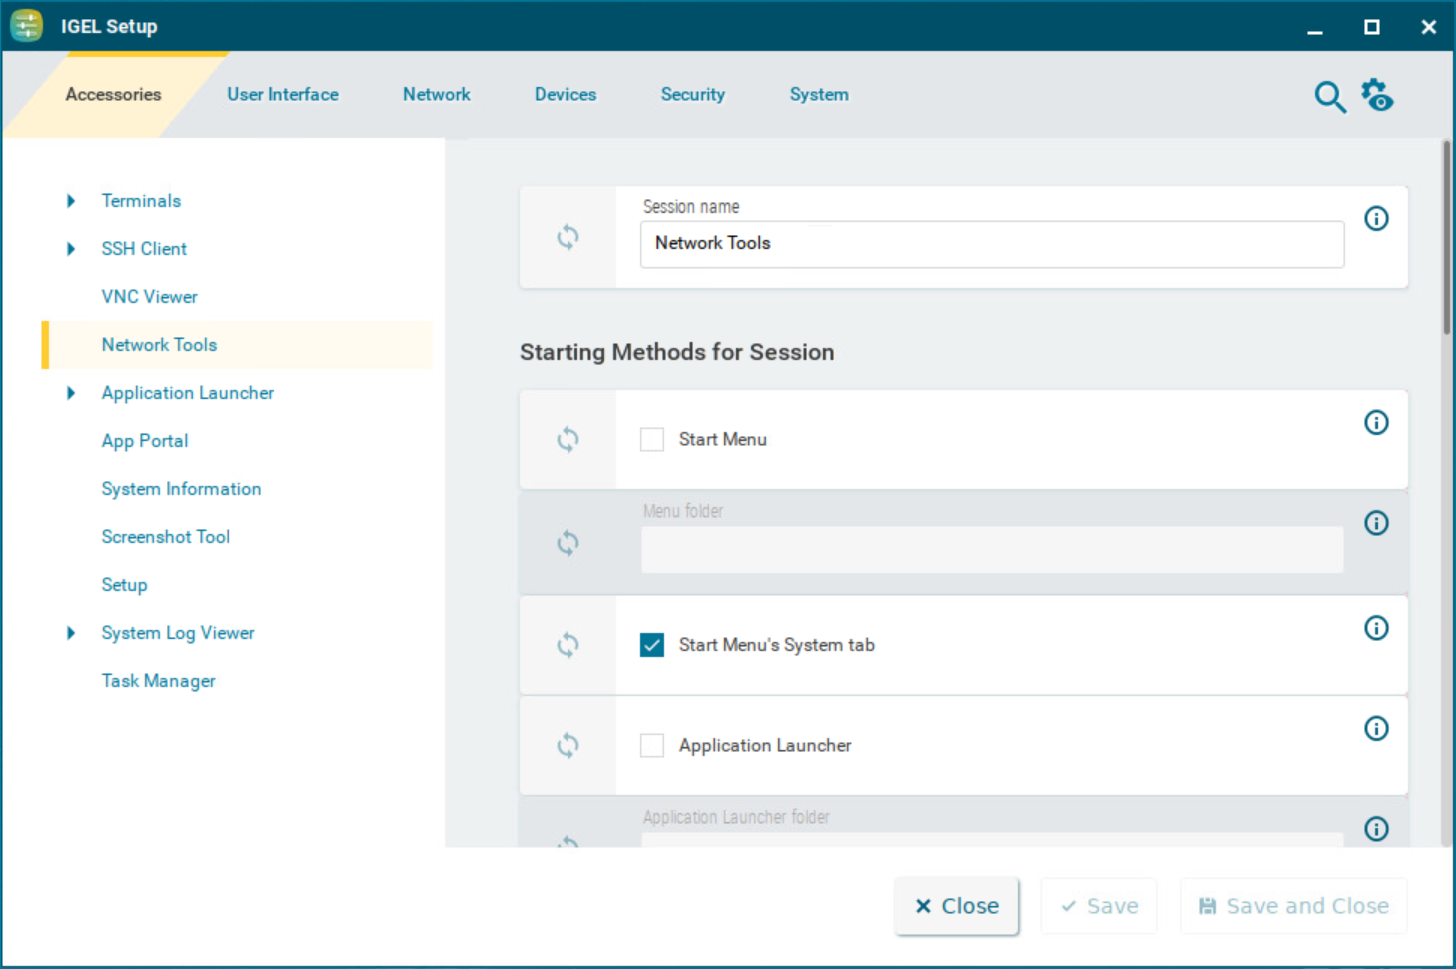Screen dimensions: 1456x969
Task: Click info icon for Menu folder field
Action: point(1376,523)
